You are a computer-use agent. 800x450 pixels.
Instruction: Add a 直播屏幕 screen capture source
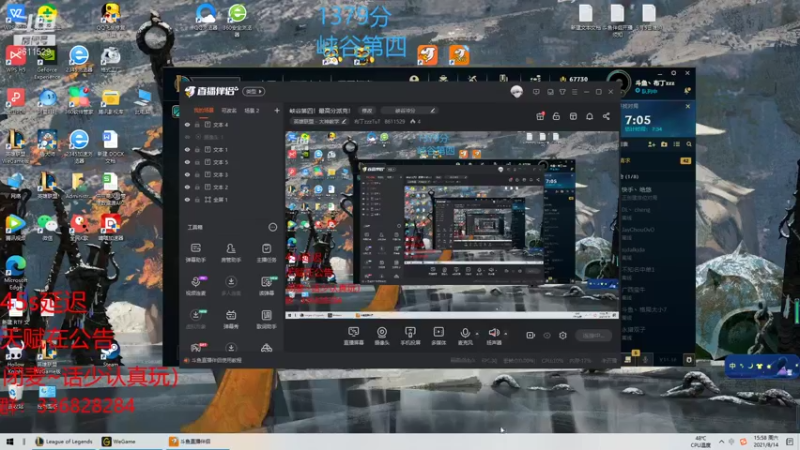[353, 336]
